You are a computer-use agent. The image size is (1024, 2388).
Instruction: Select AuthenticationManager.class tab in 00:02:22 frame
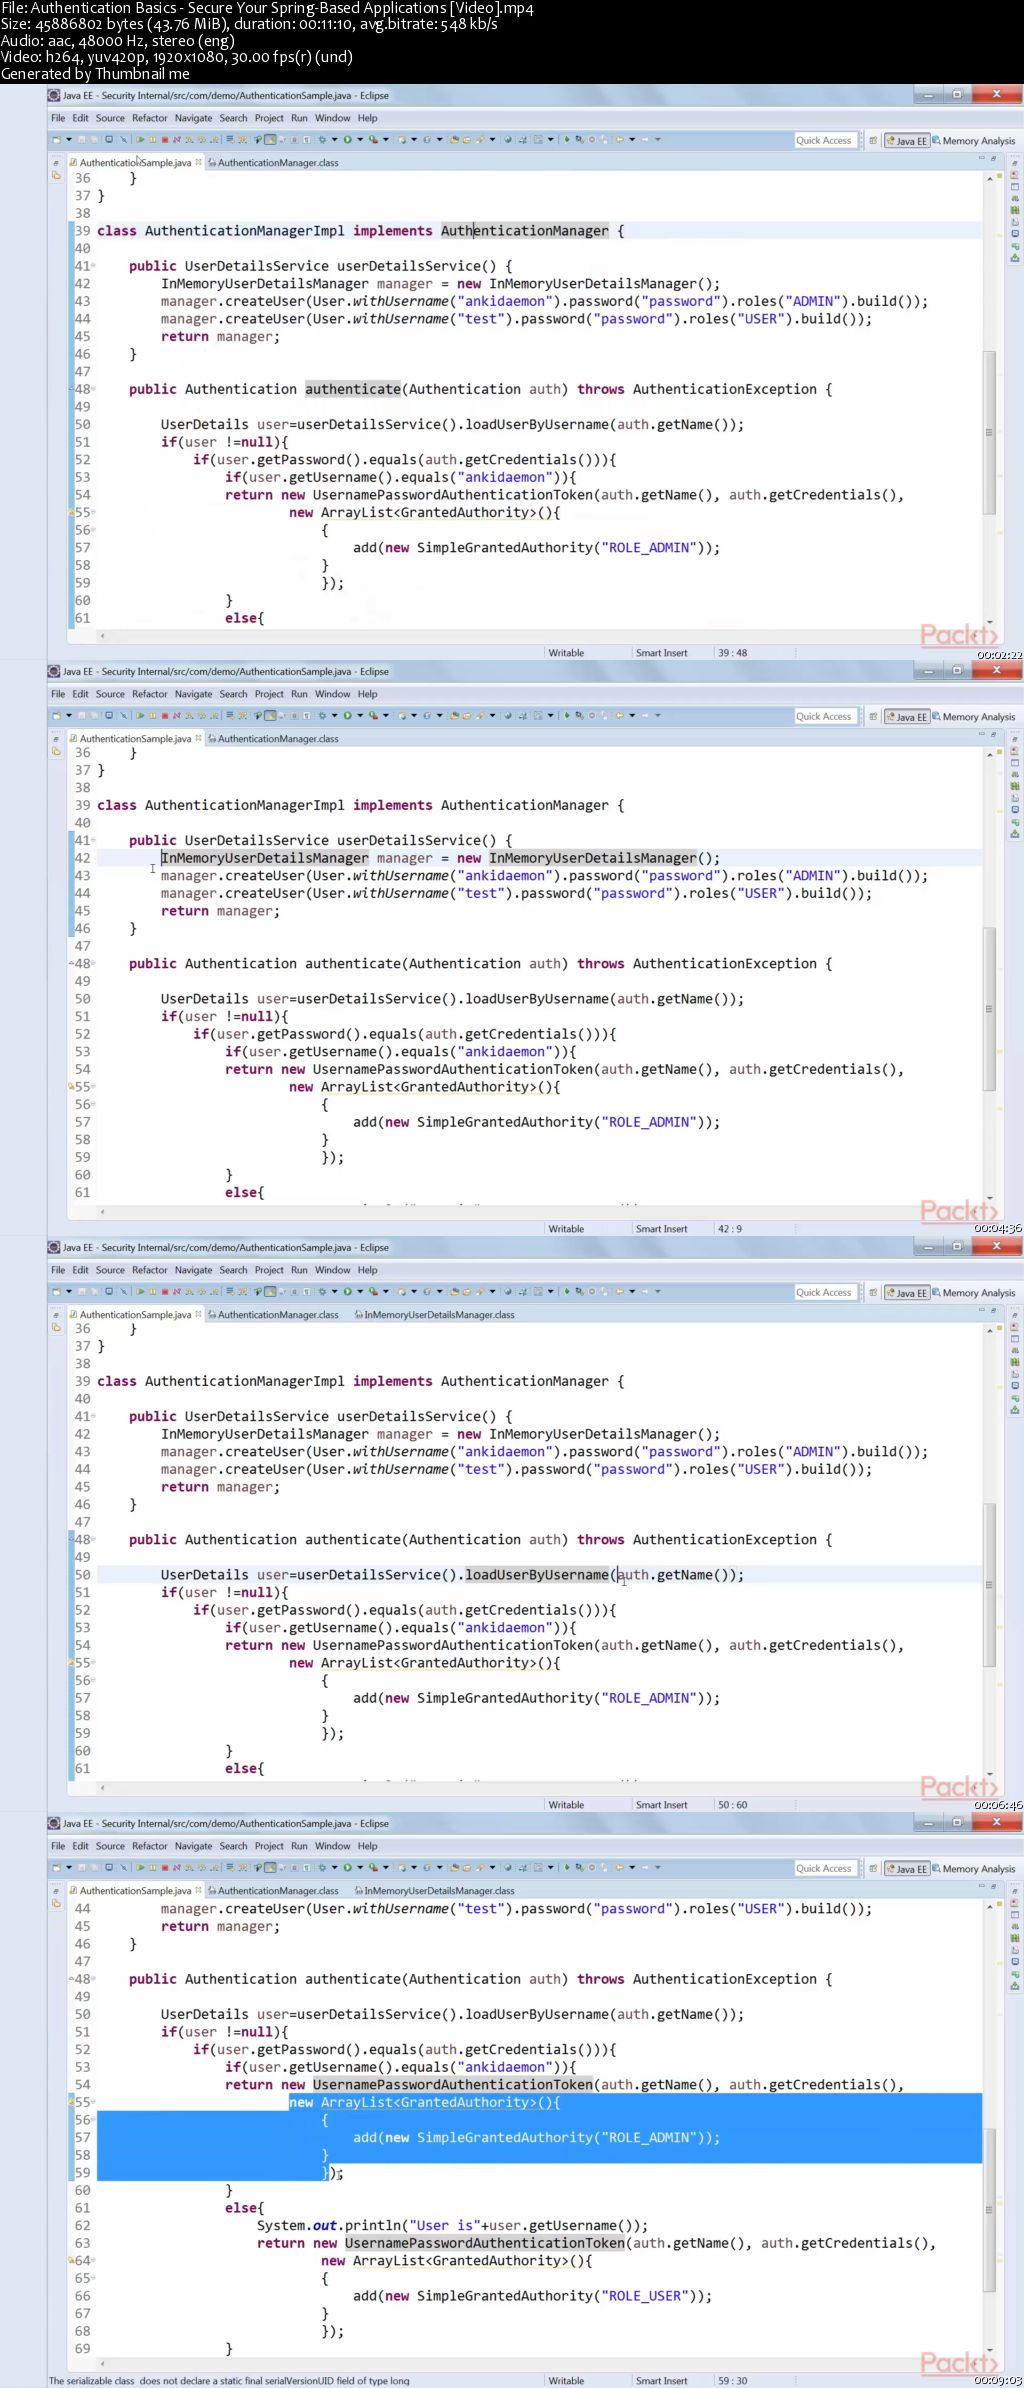tap(273, 162)
